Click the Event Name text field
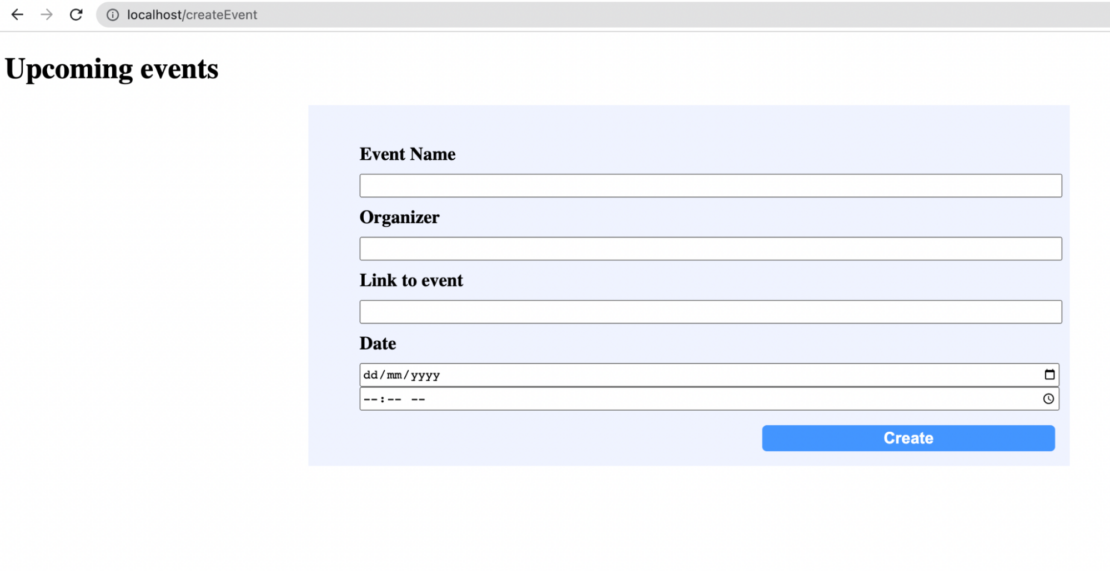Image resolution: width=1110 pixels, height=571 pixels. point(710,186)
